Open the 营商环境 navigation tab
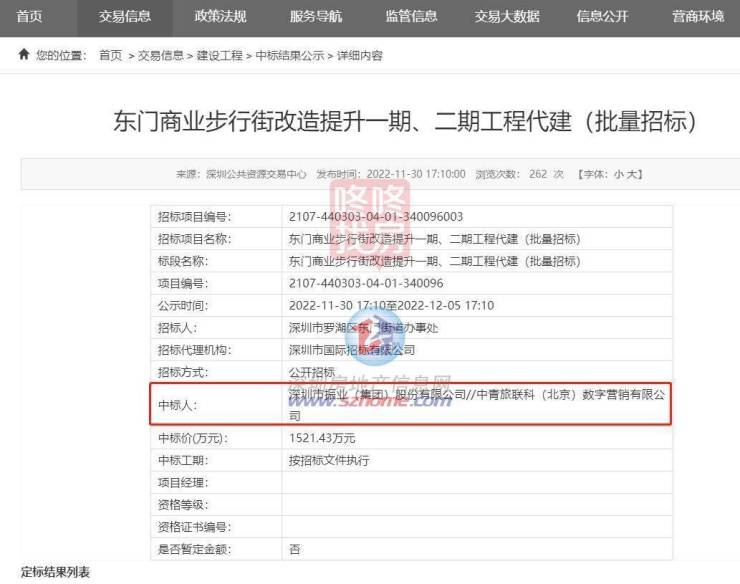The width and height of the screenshot is (740, 584). (698, 17)
